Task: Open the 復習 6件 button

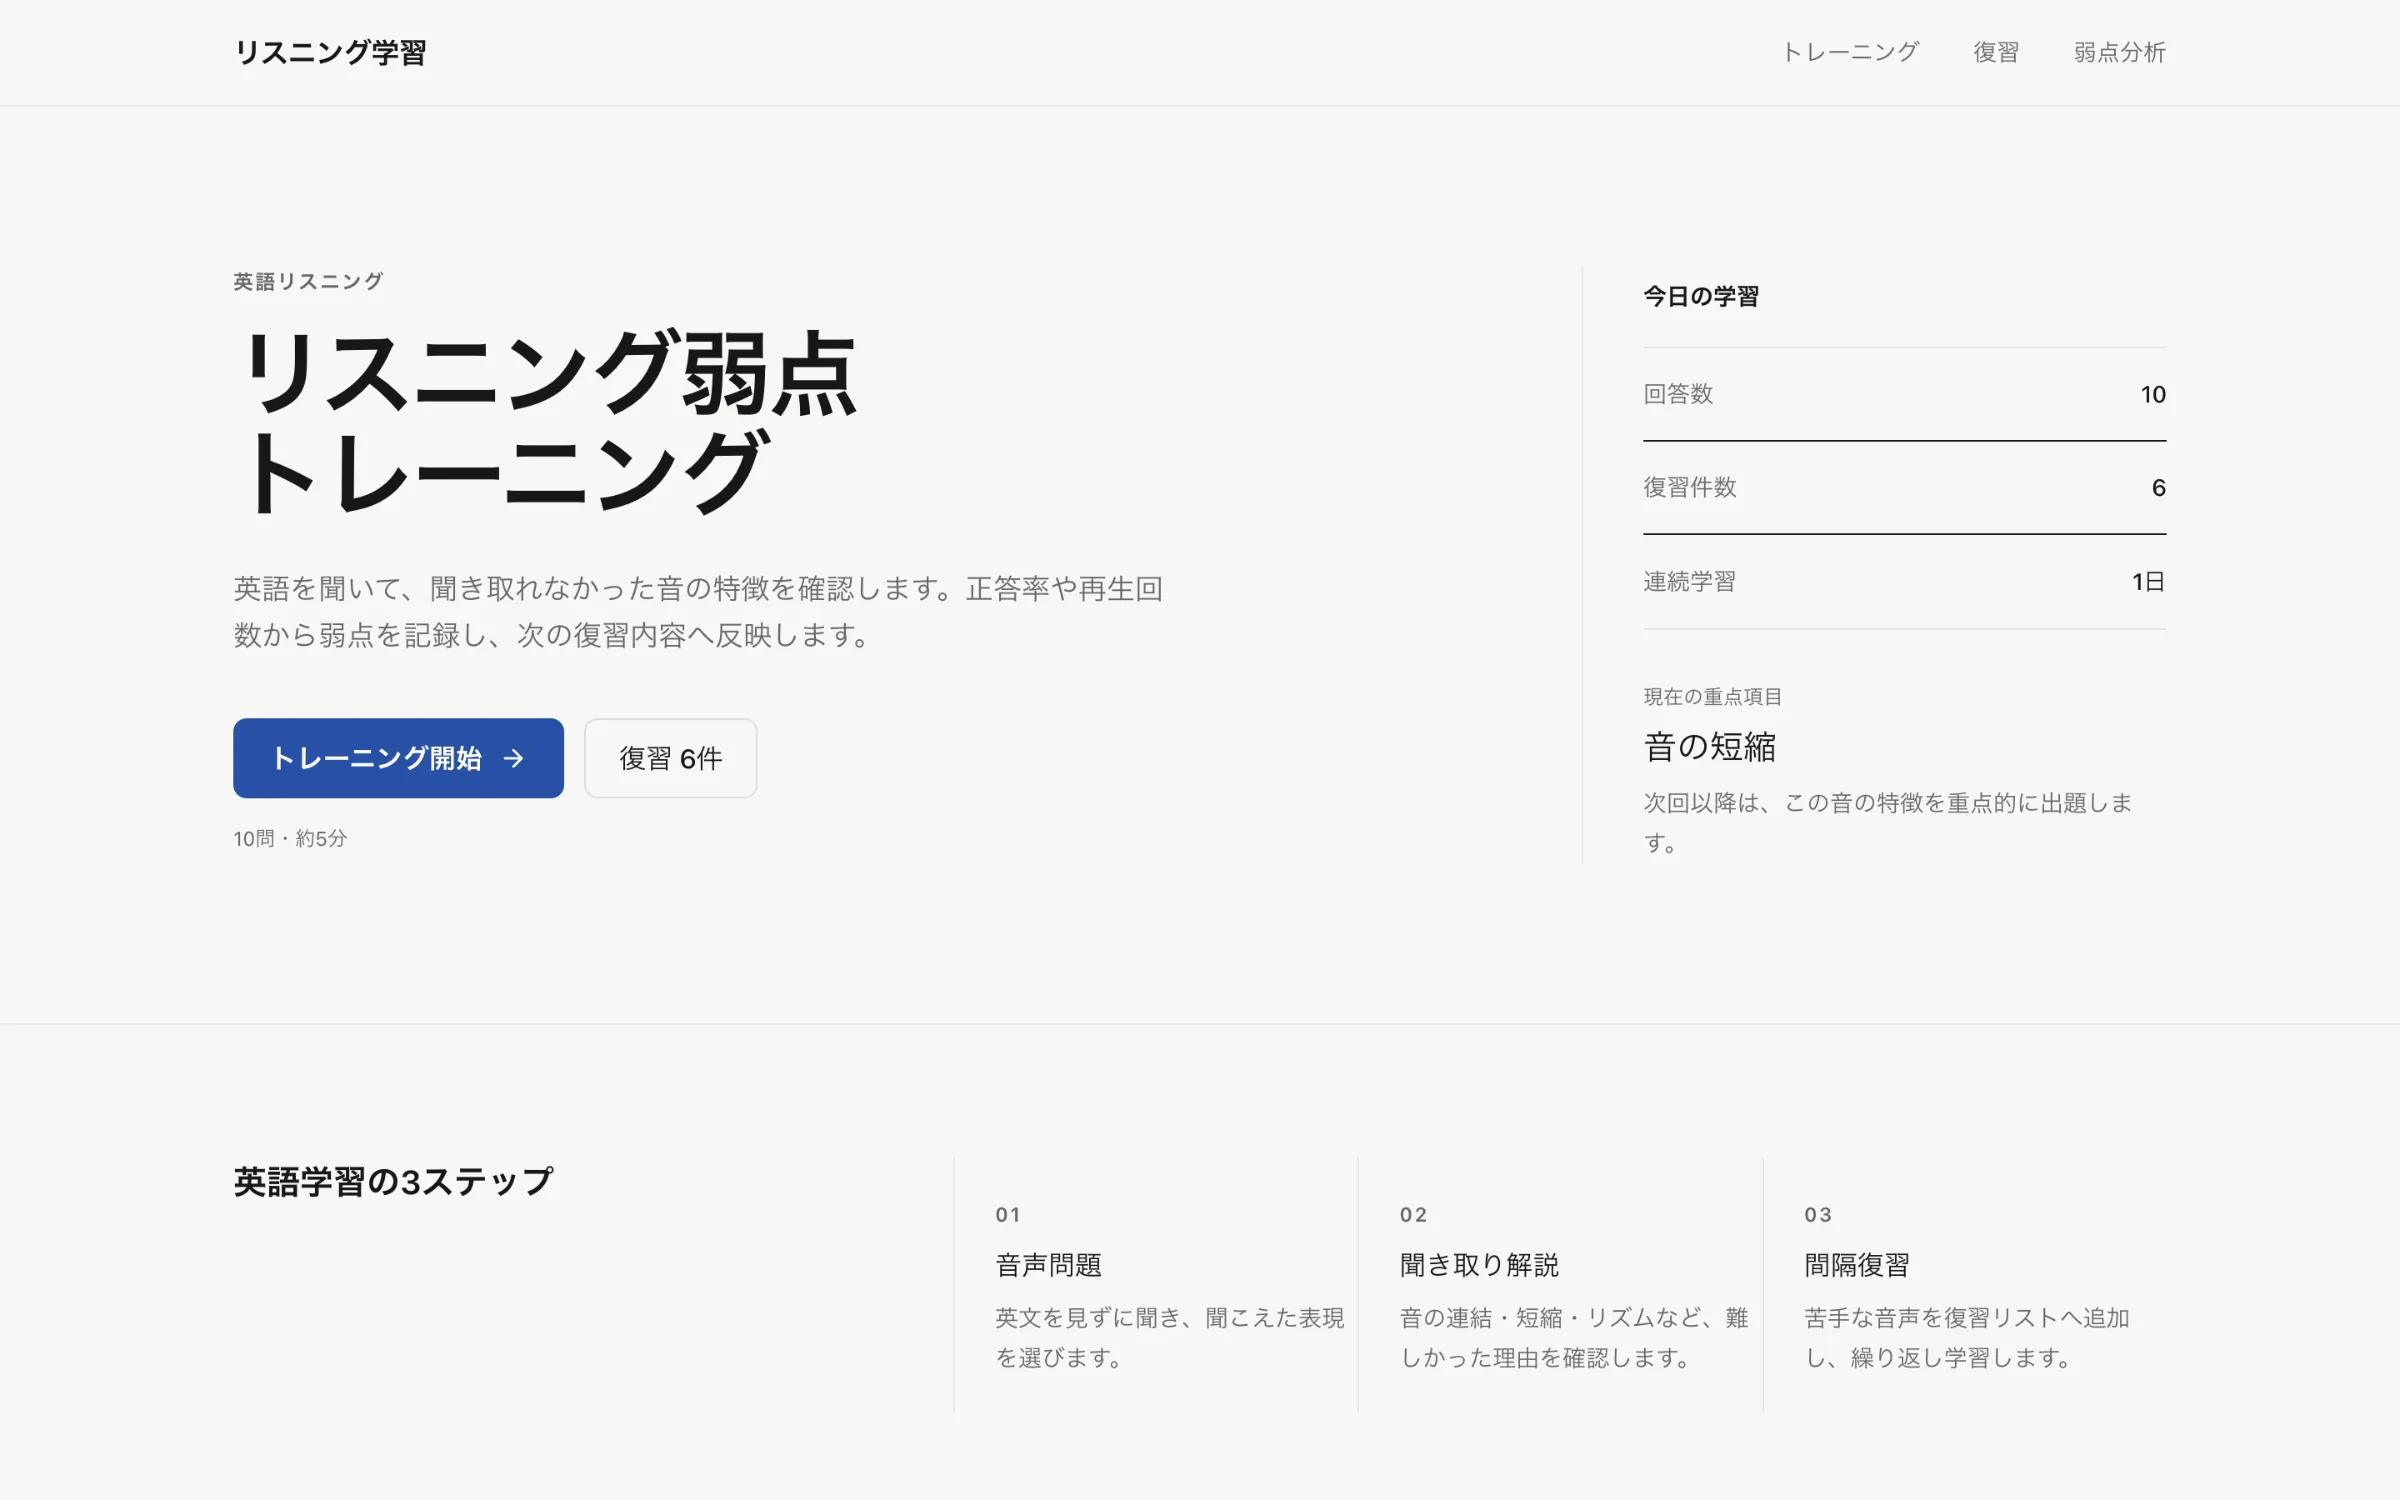Action: coord(670,758)
